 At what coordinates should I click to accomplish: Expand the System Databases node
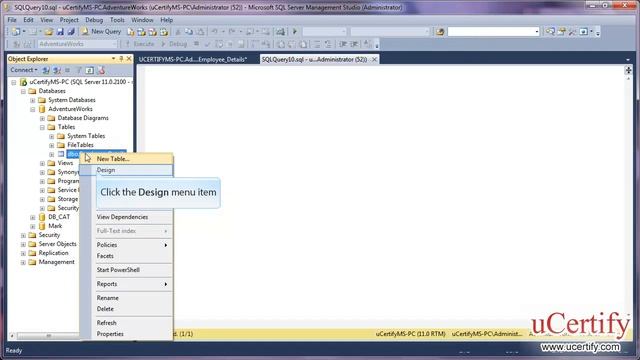[33, 100]
